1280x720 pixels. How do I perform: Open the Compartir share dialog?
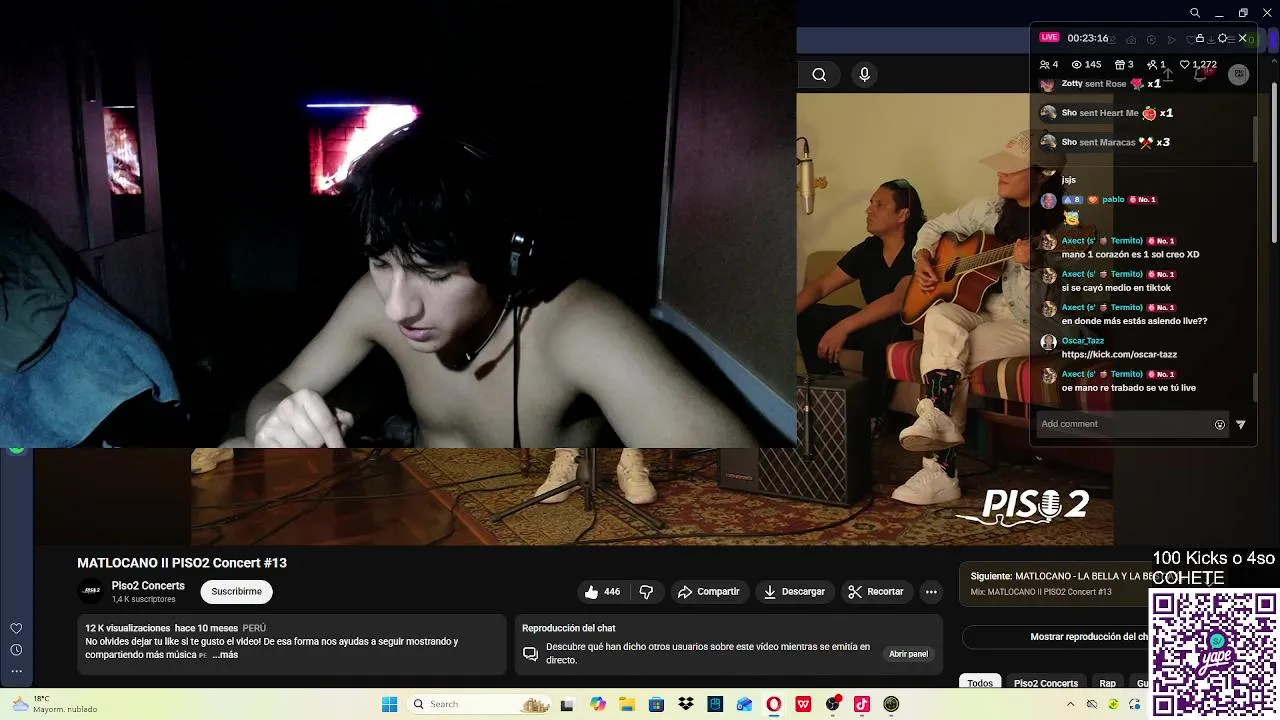click(708, 592)
